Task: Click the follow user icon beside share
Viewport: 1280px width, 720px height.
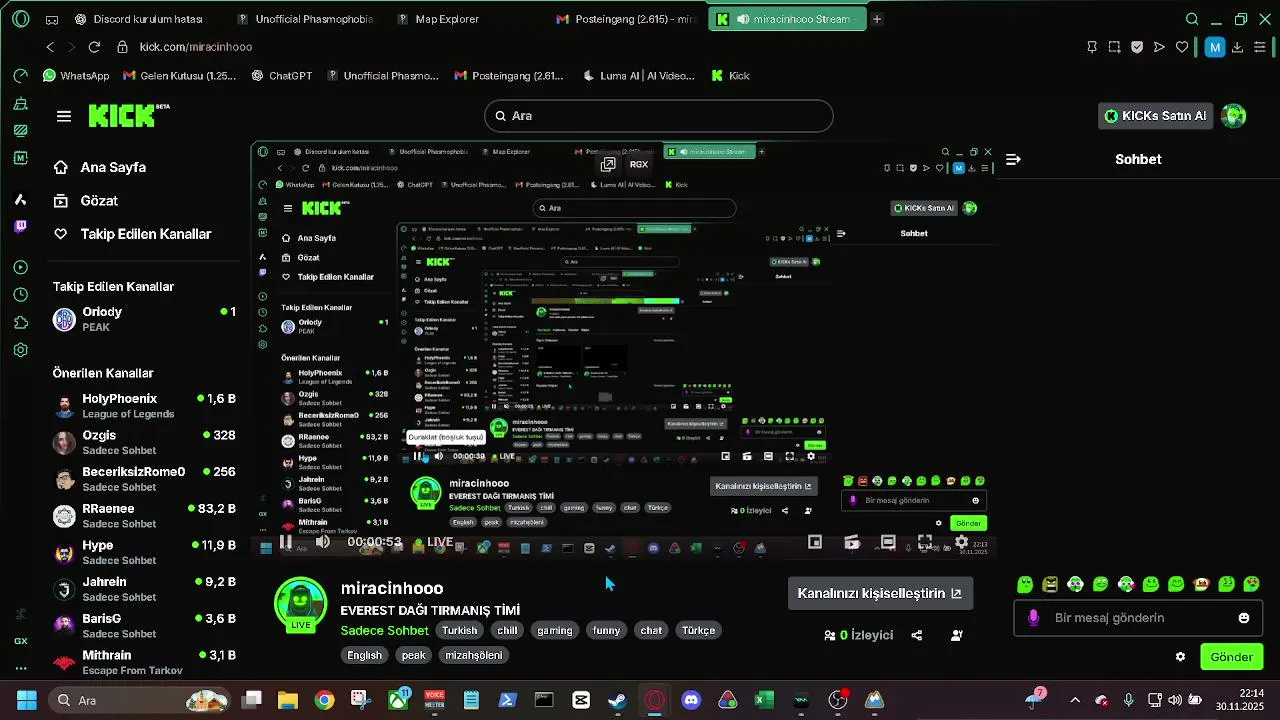Action: point(957,635)
